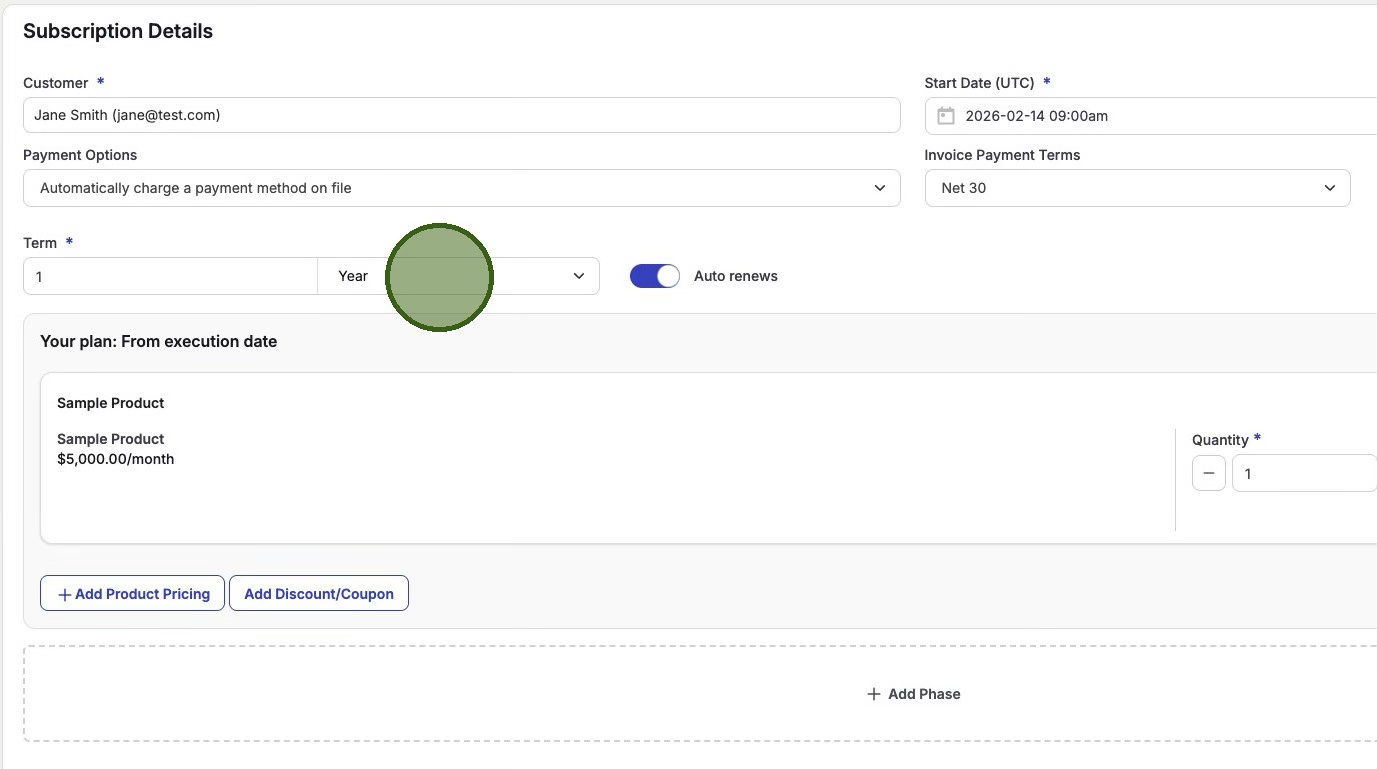Click into the Quantity input box

(1302, 473)
